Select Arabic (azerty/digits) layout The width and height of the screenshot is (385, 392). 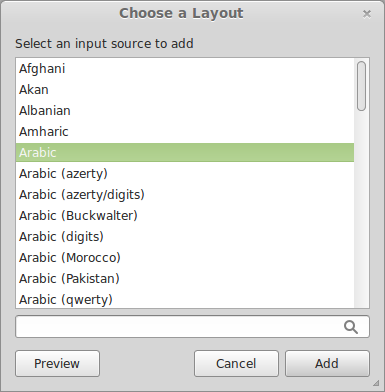[185, 195]
